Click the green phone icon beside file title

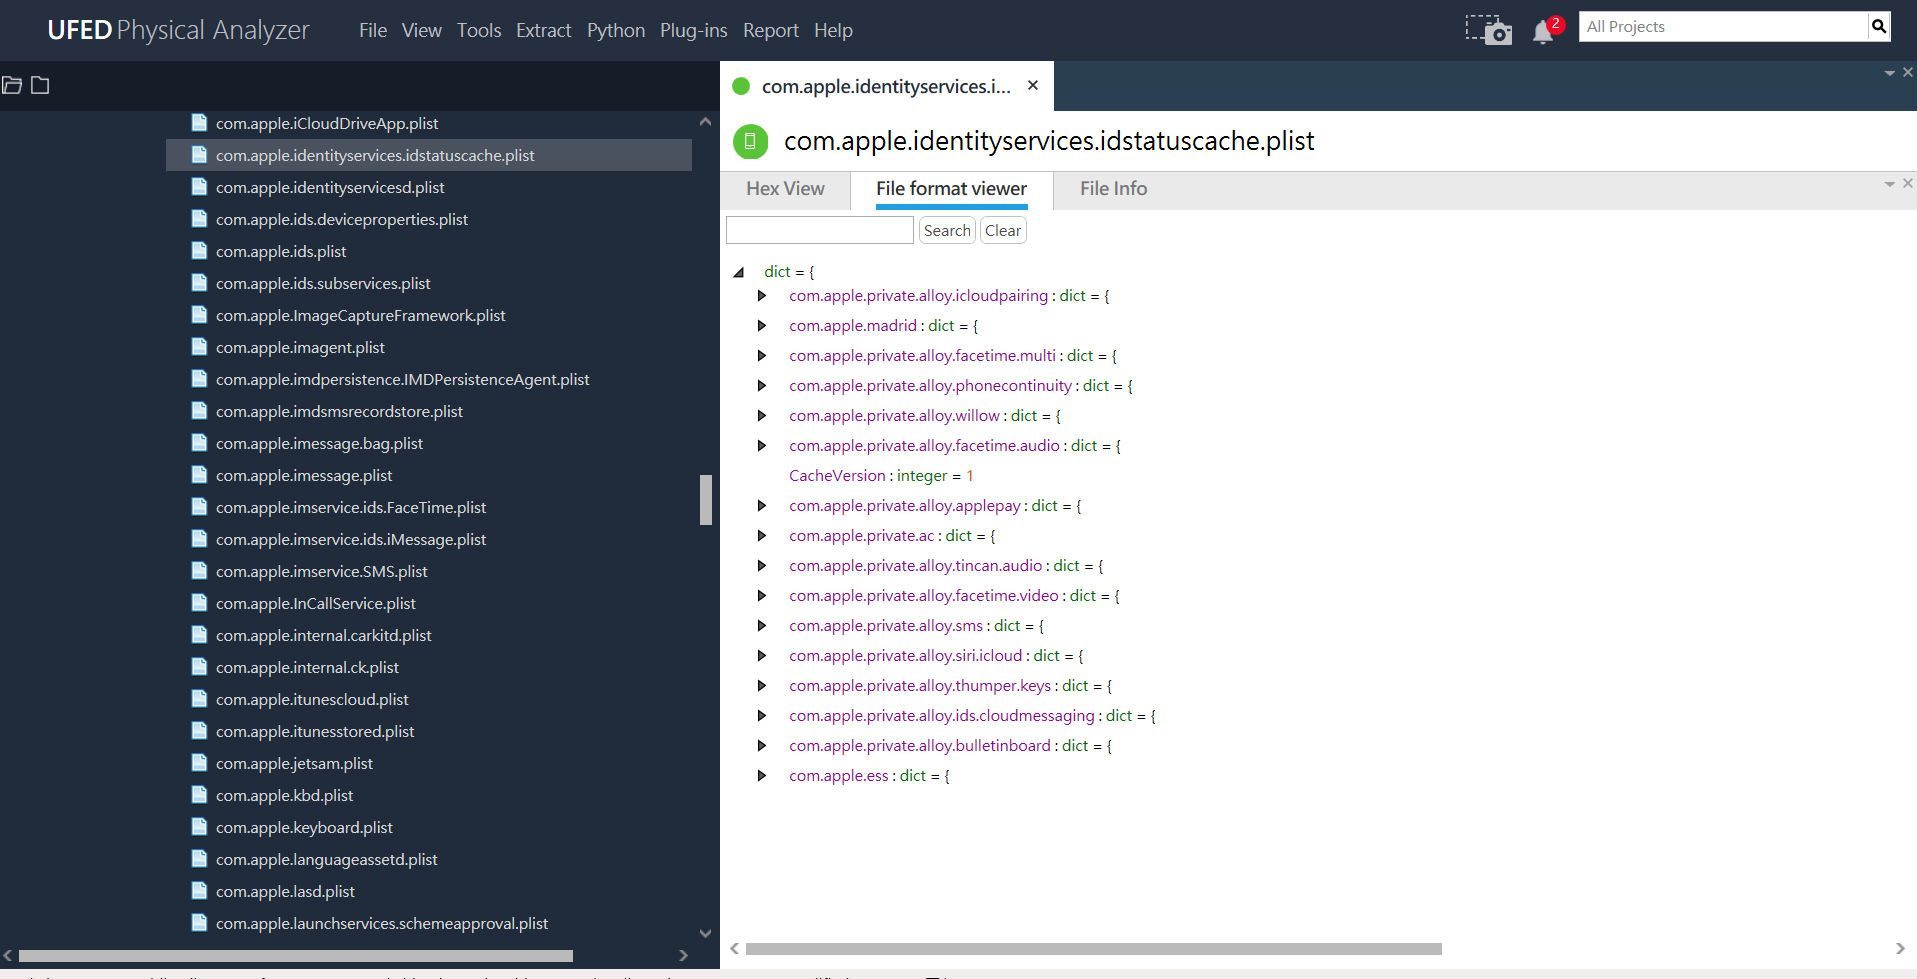click(x=750, y=141)
